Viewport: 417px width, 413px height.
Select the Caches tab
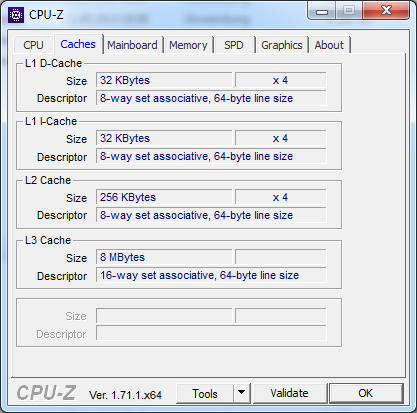78,44
